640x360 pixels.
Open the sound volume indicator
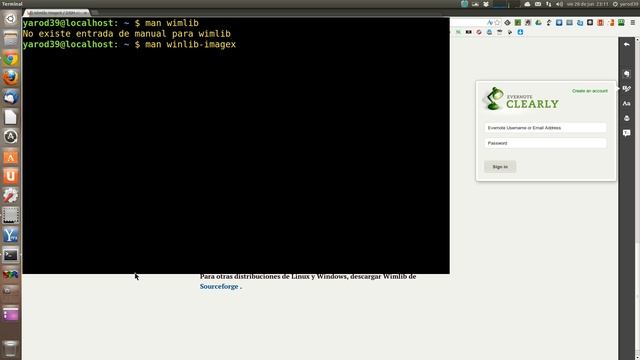click(559, 4)
